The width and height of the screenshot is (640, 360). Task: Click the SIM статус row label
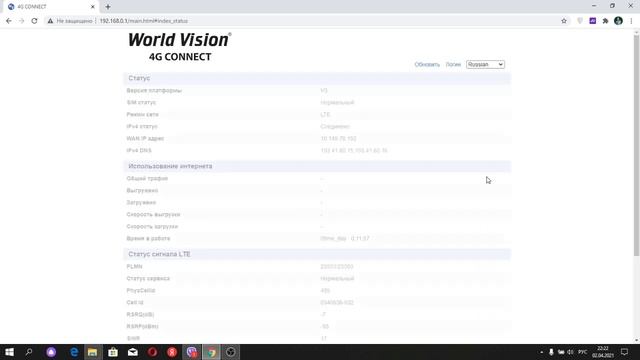tap(141, 102)
